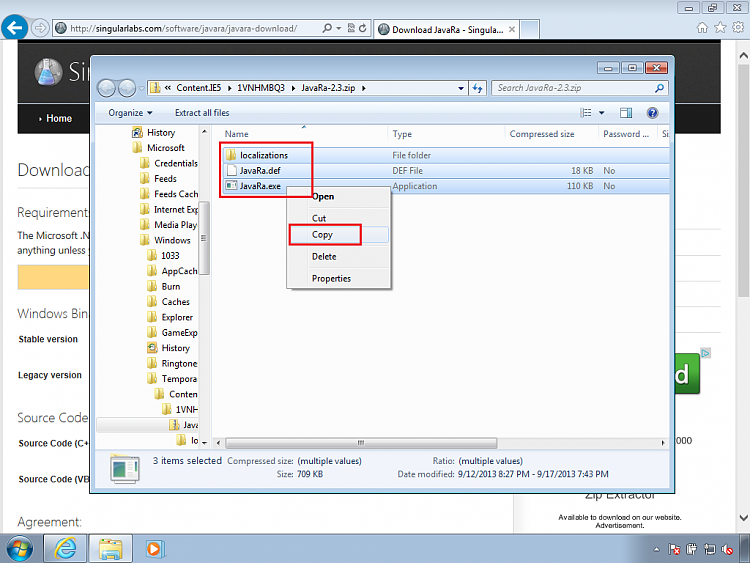The height and width of the screenshot is (563, 750).
Task: Click Internet Explorer taskbar icon
Action: 66,549
